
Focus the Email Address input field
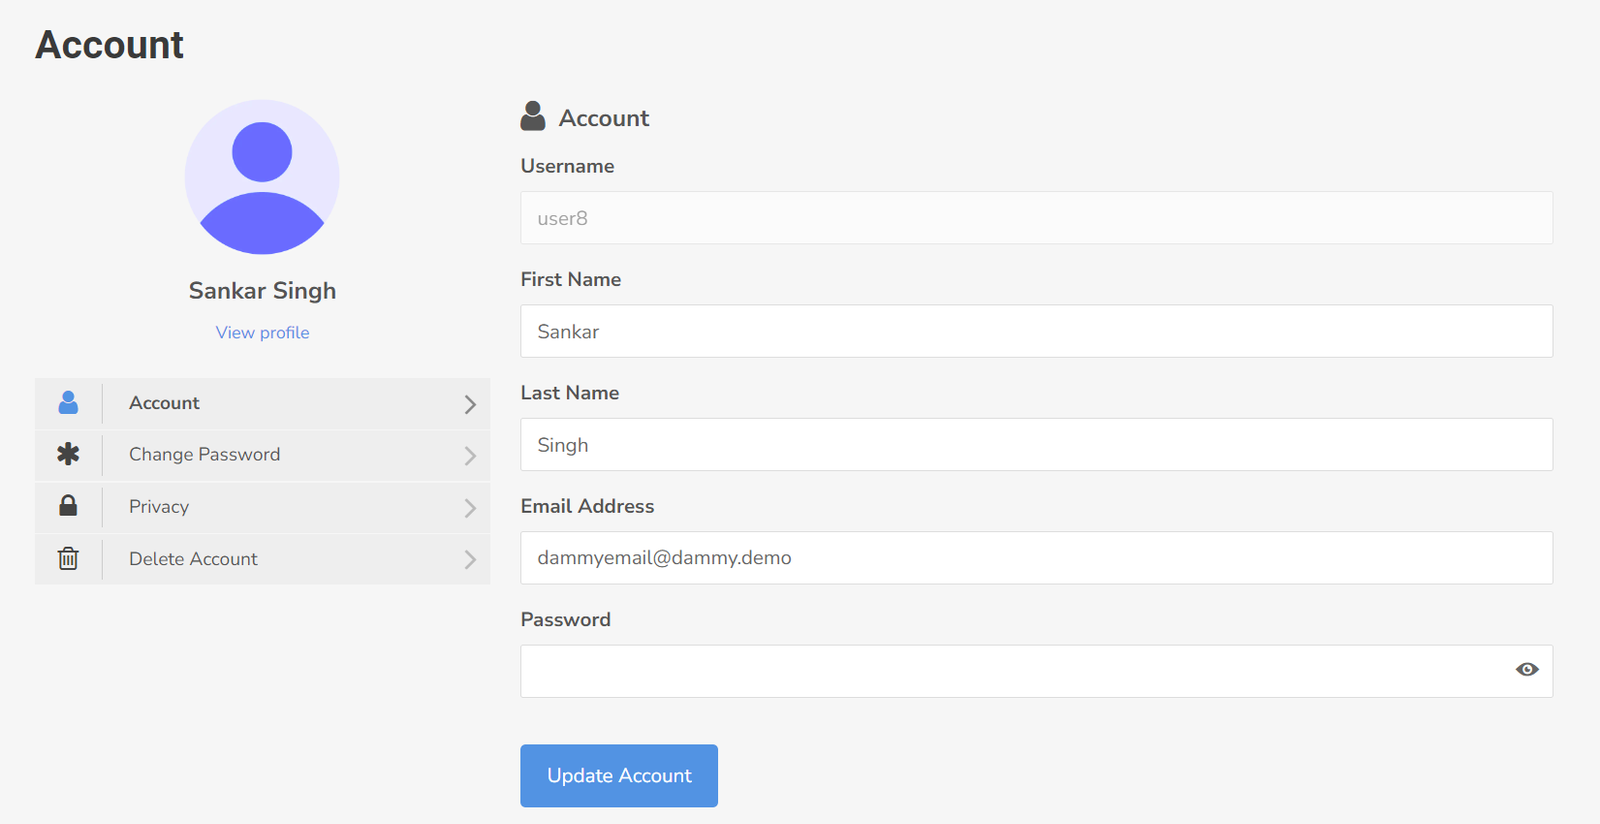click(x=1036, y=558)
